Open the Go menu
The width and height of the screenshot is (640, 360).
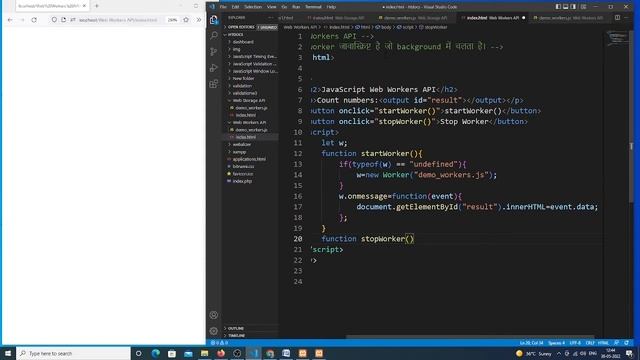[x=284, y=7]
